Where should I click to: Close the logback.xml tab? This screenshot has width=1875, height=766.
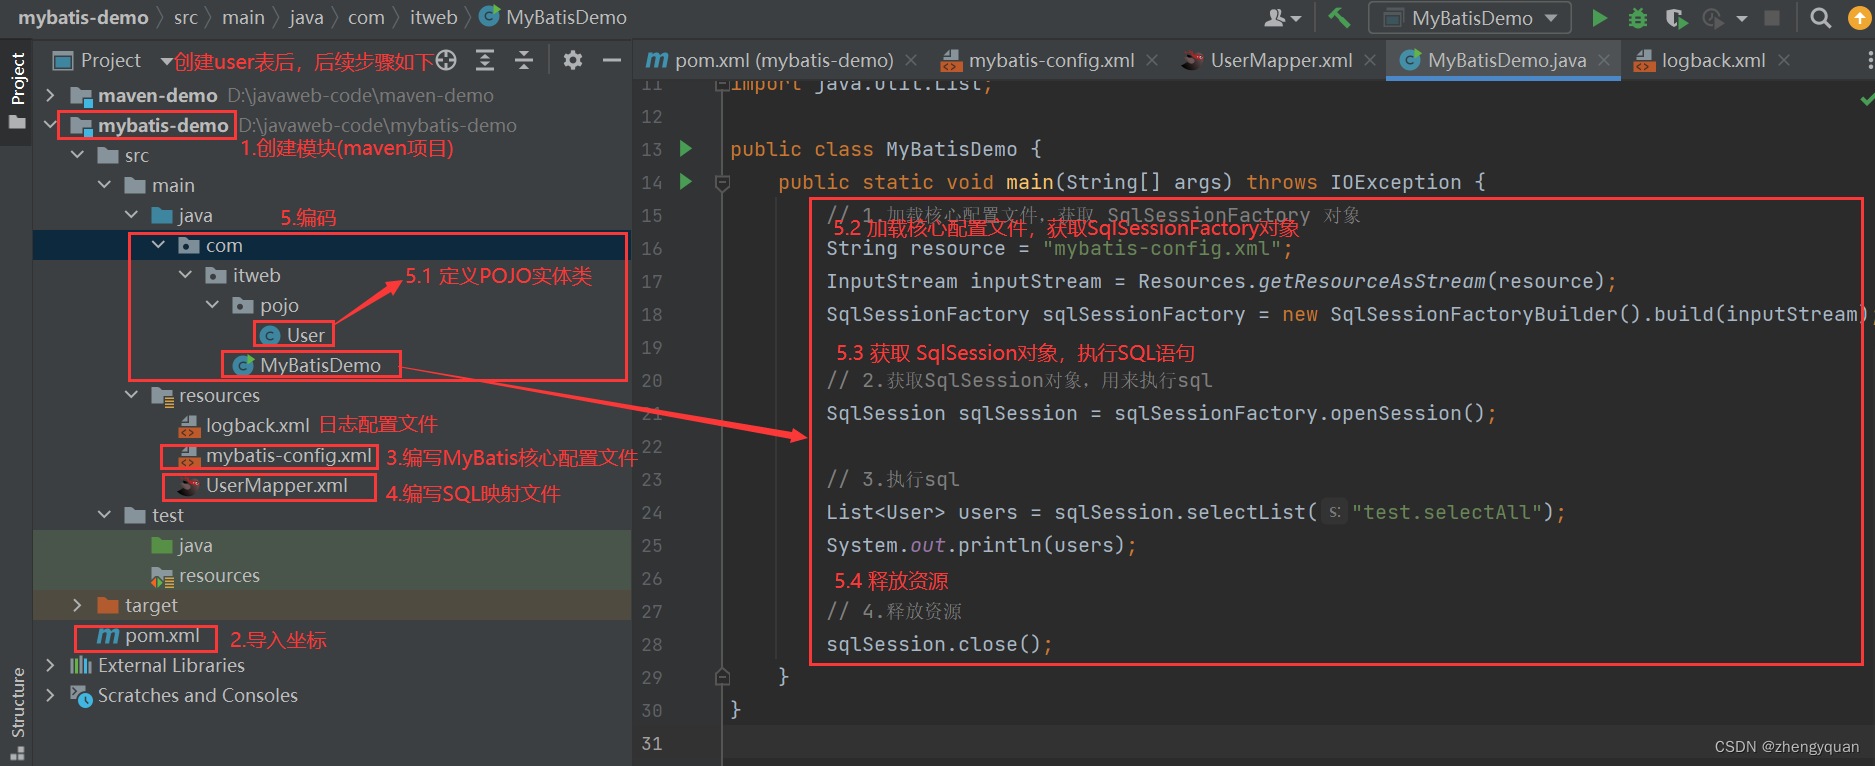[1784, 61]
